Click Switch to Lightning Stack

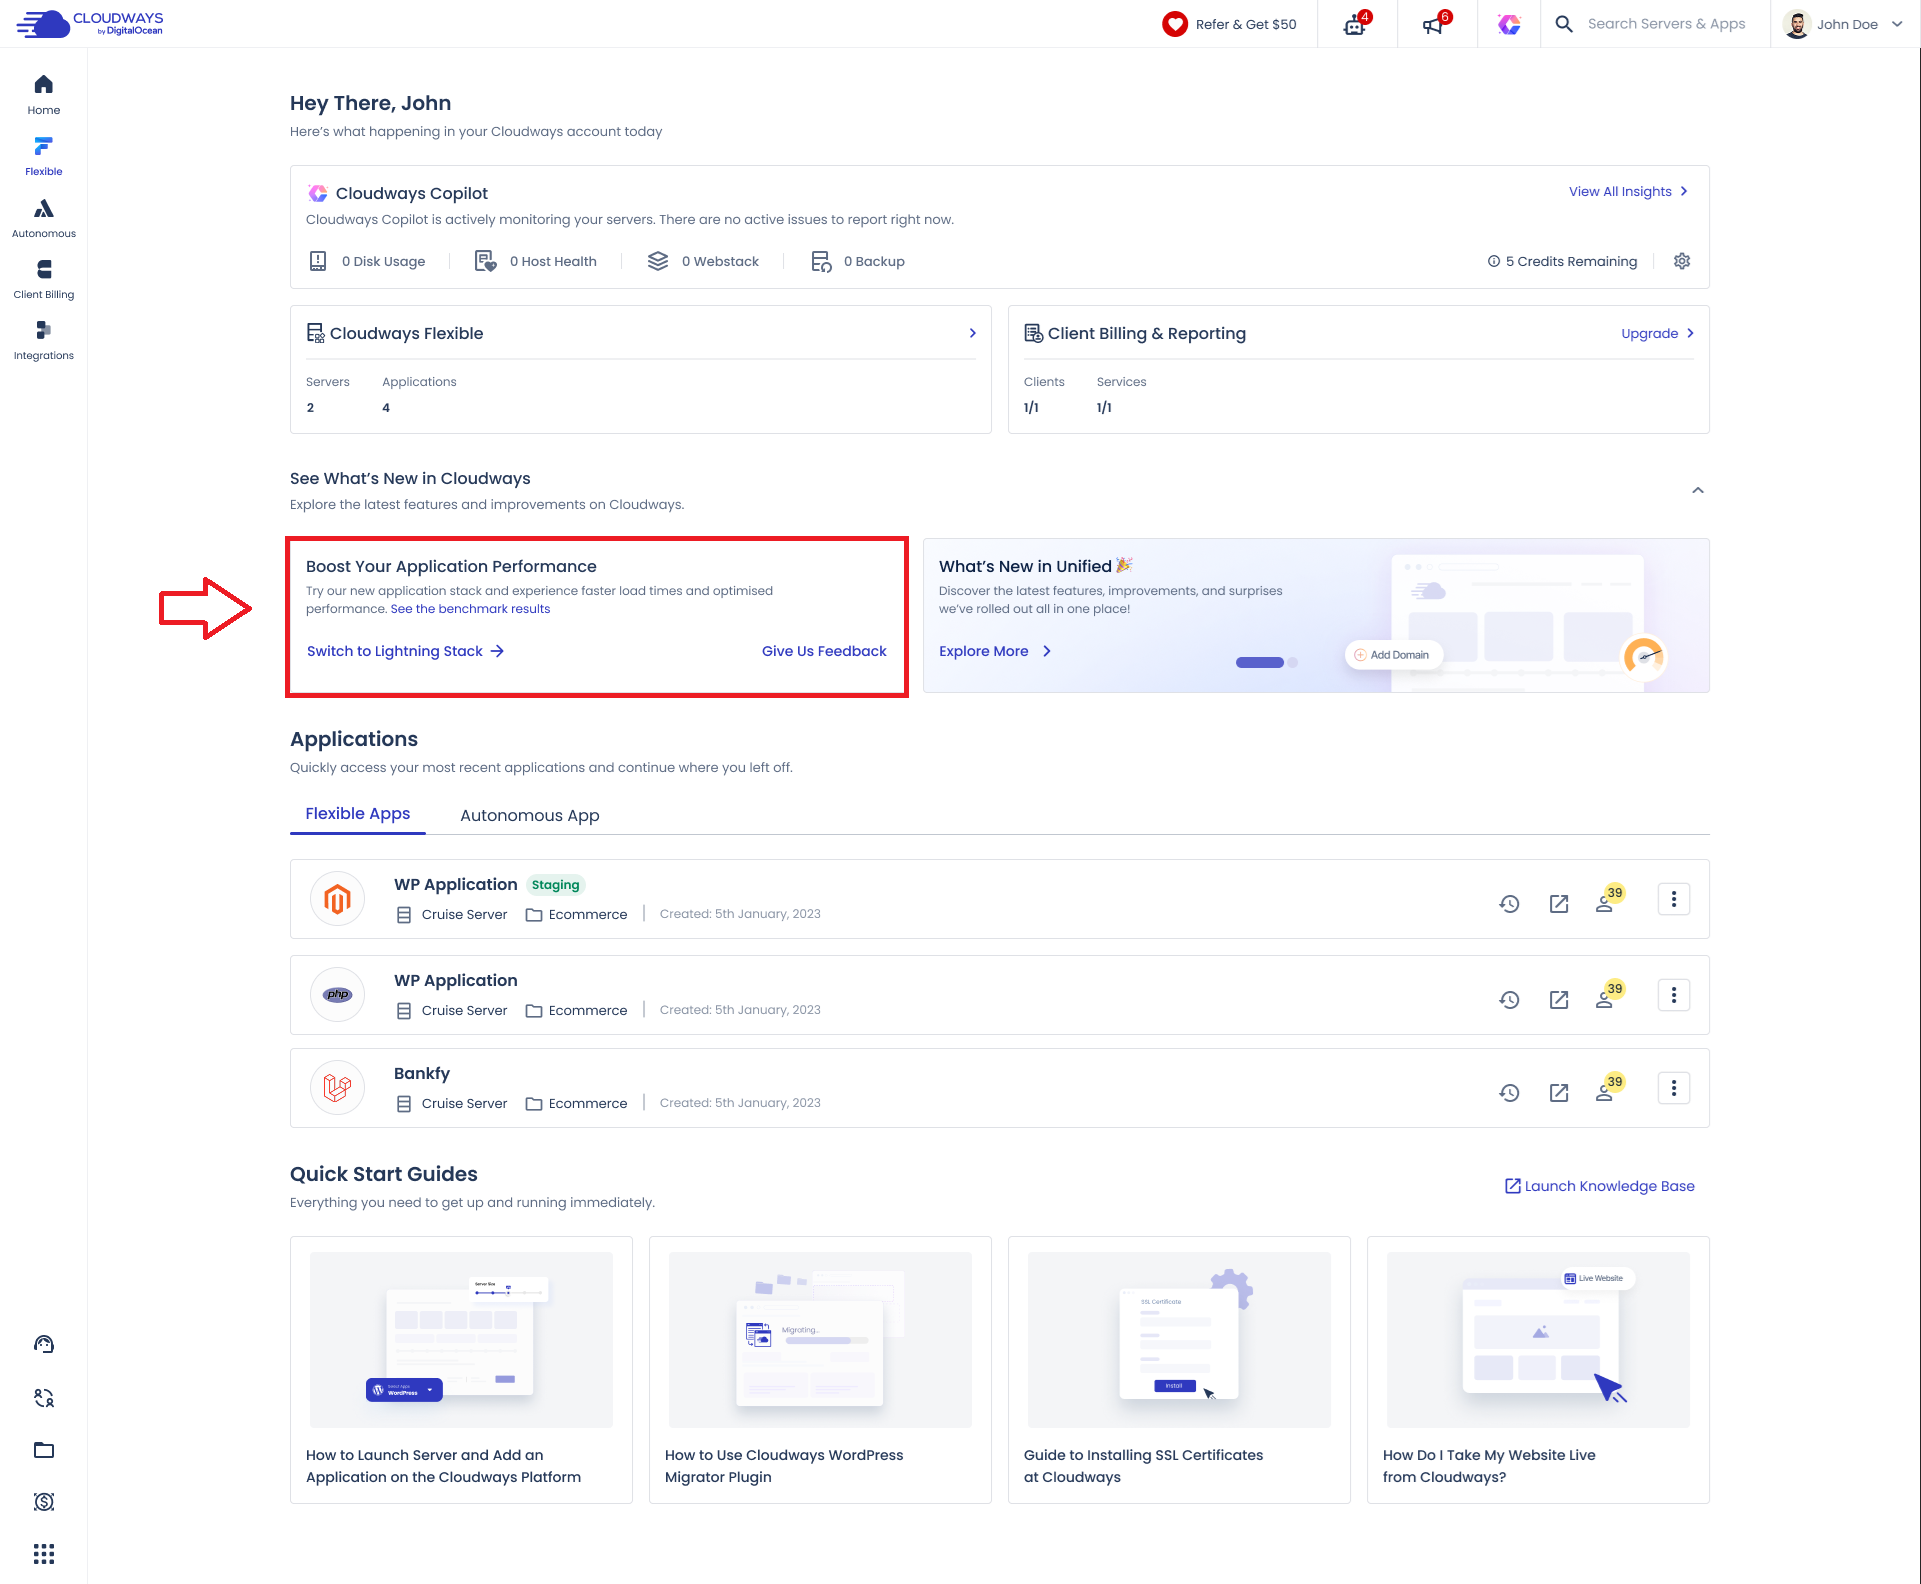(x=405, y=651)
